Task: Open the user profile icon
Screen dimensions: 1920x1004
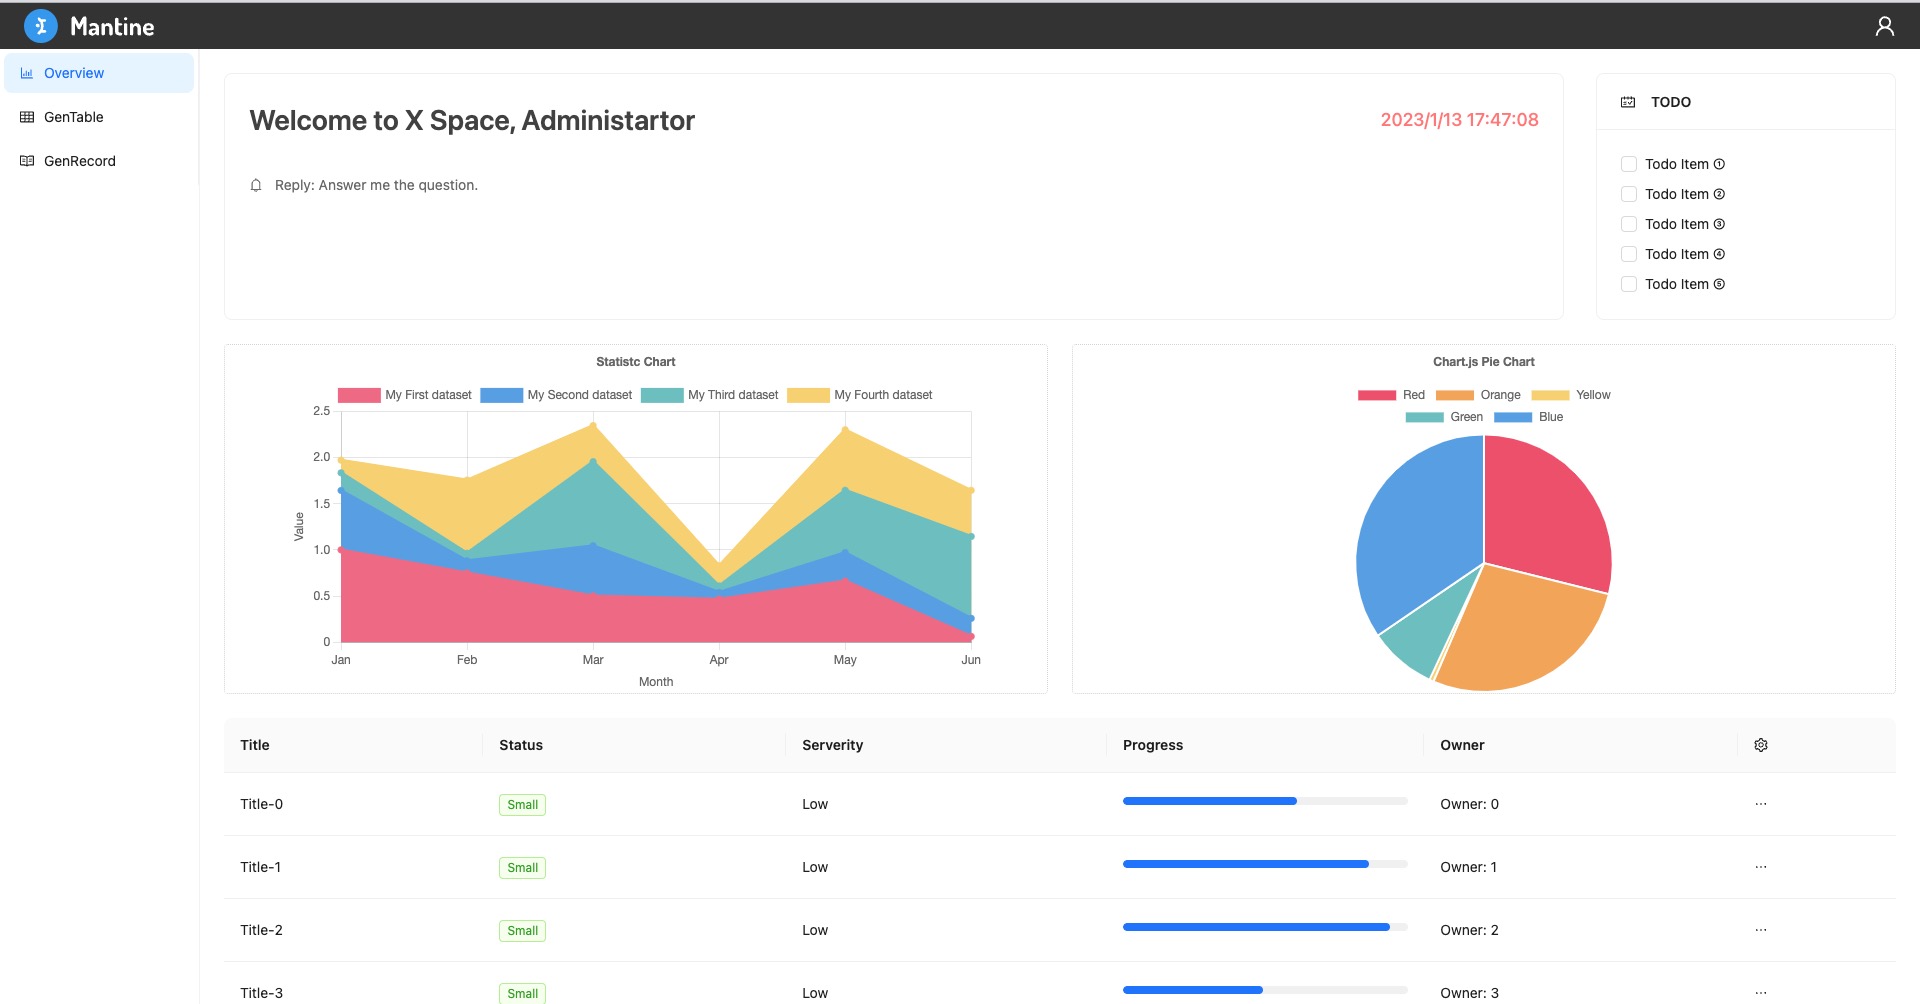Action: (x=1884, y=26)
